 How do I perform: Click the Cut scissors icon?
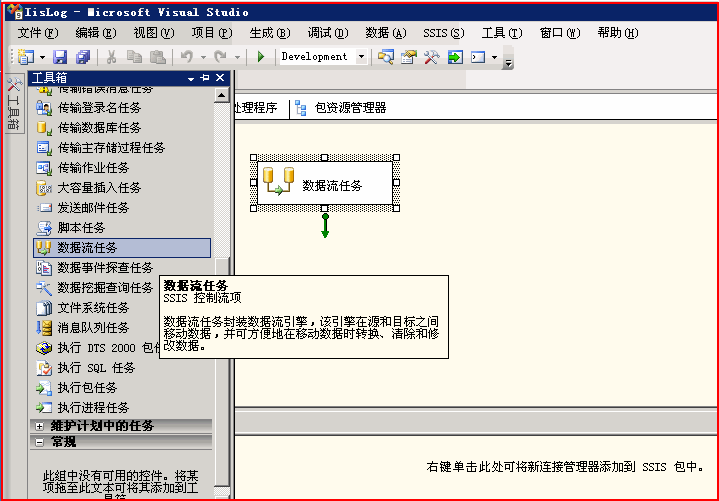[111, 57]
